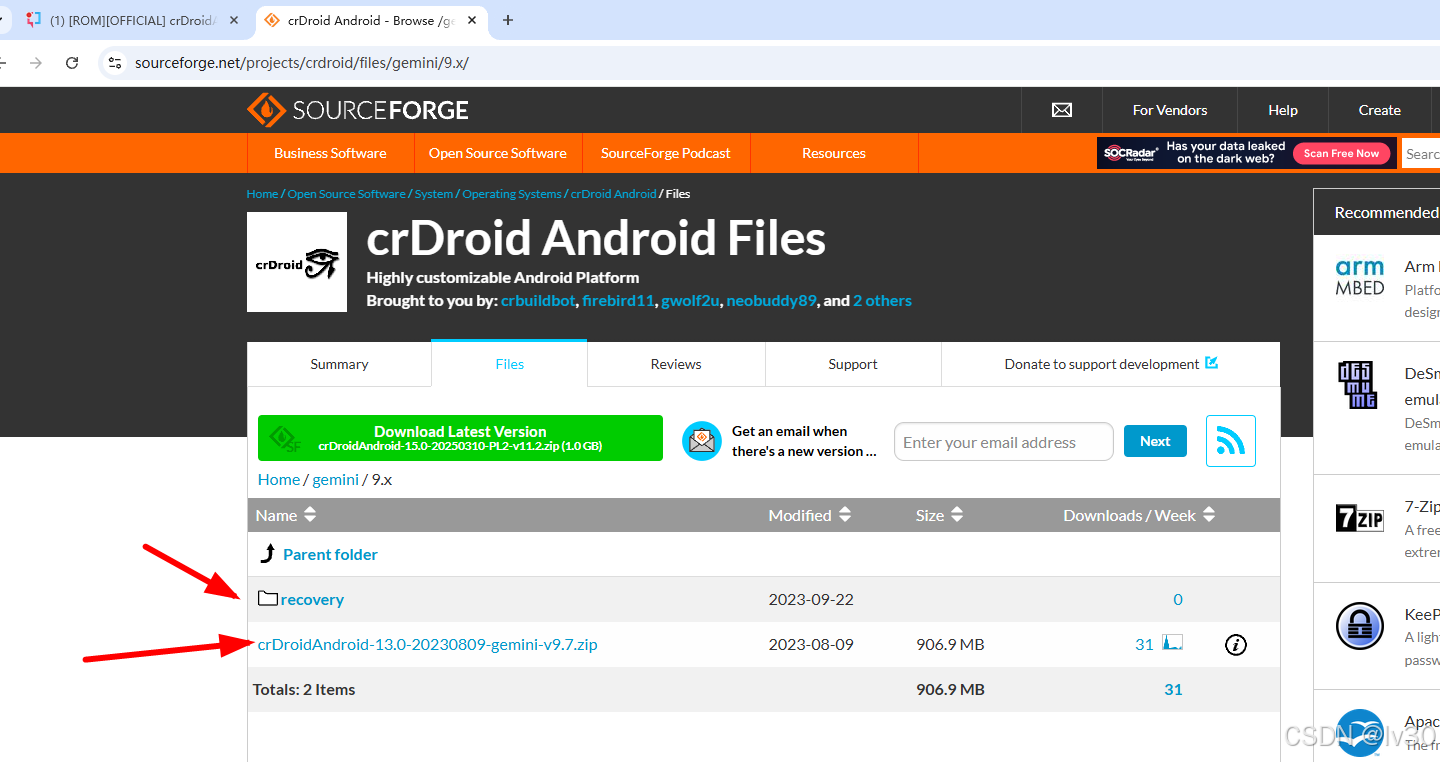Click the DeSmuME icon in Recommended
The height and width of the screenshot is (762, 1440).
[x=1358, y=385]
